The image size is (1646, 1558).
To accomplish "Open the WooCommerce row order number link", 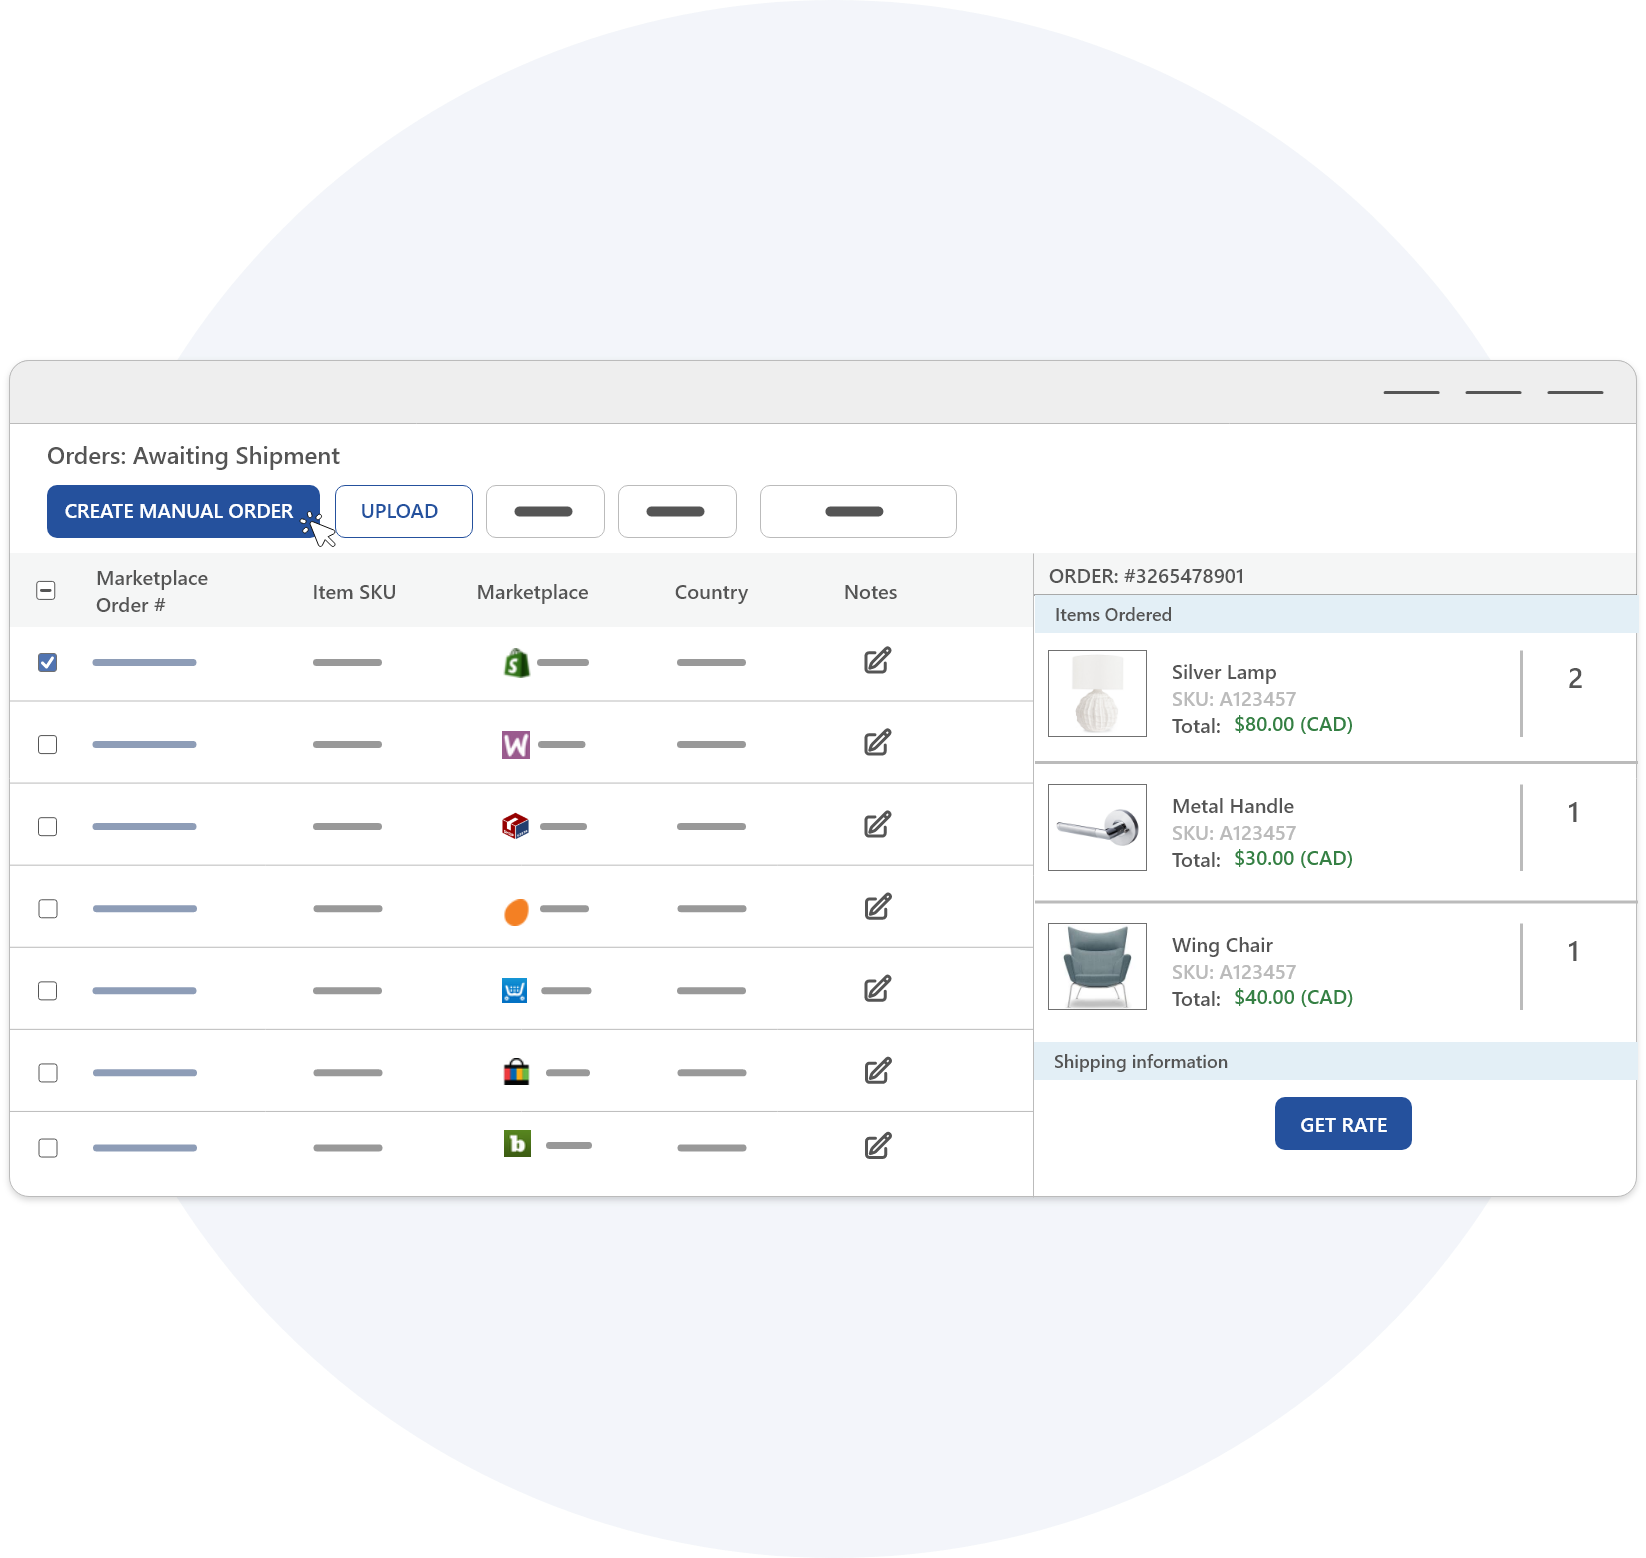I will (x=144, y=744).
